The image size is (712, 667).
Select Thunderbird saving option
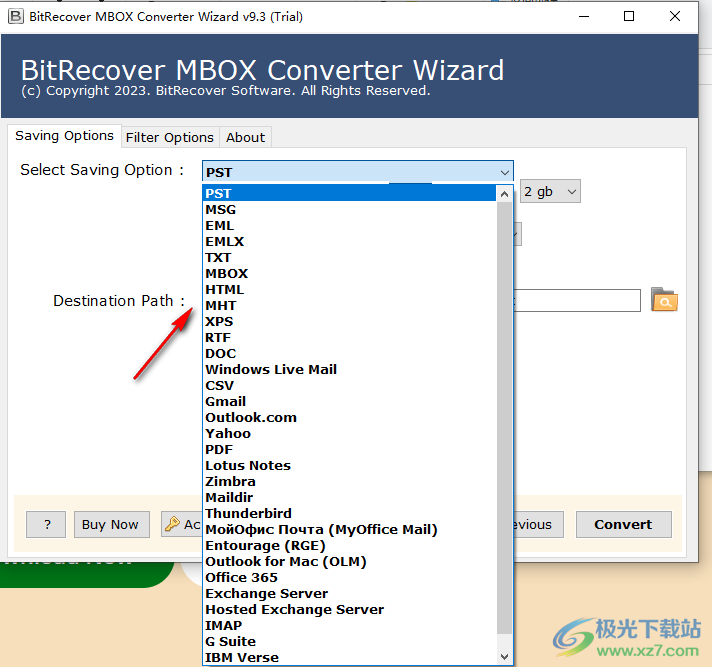(349, 514)
